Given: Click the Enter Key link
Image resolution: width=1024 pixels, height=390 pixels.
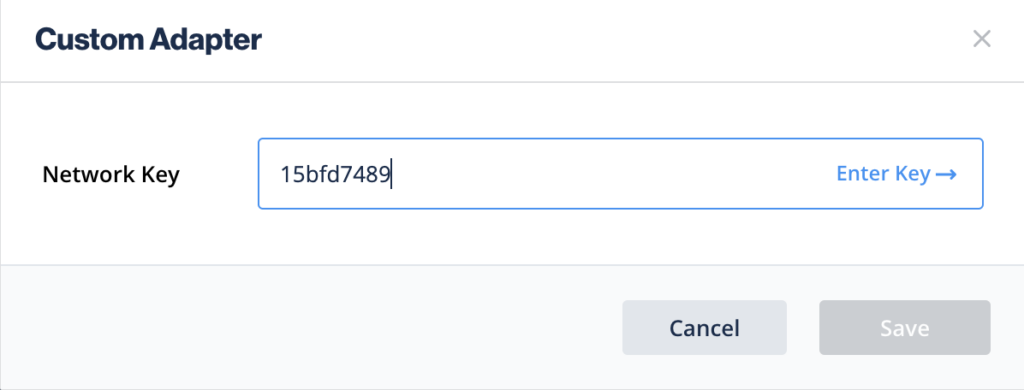Looking at the screenshot, I should click(x=897, y=174).
